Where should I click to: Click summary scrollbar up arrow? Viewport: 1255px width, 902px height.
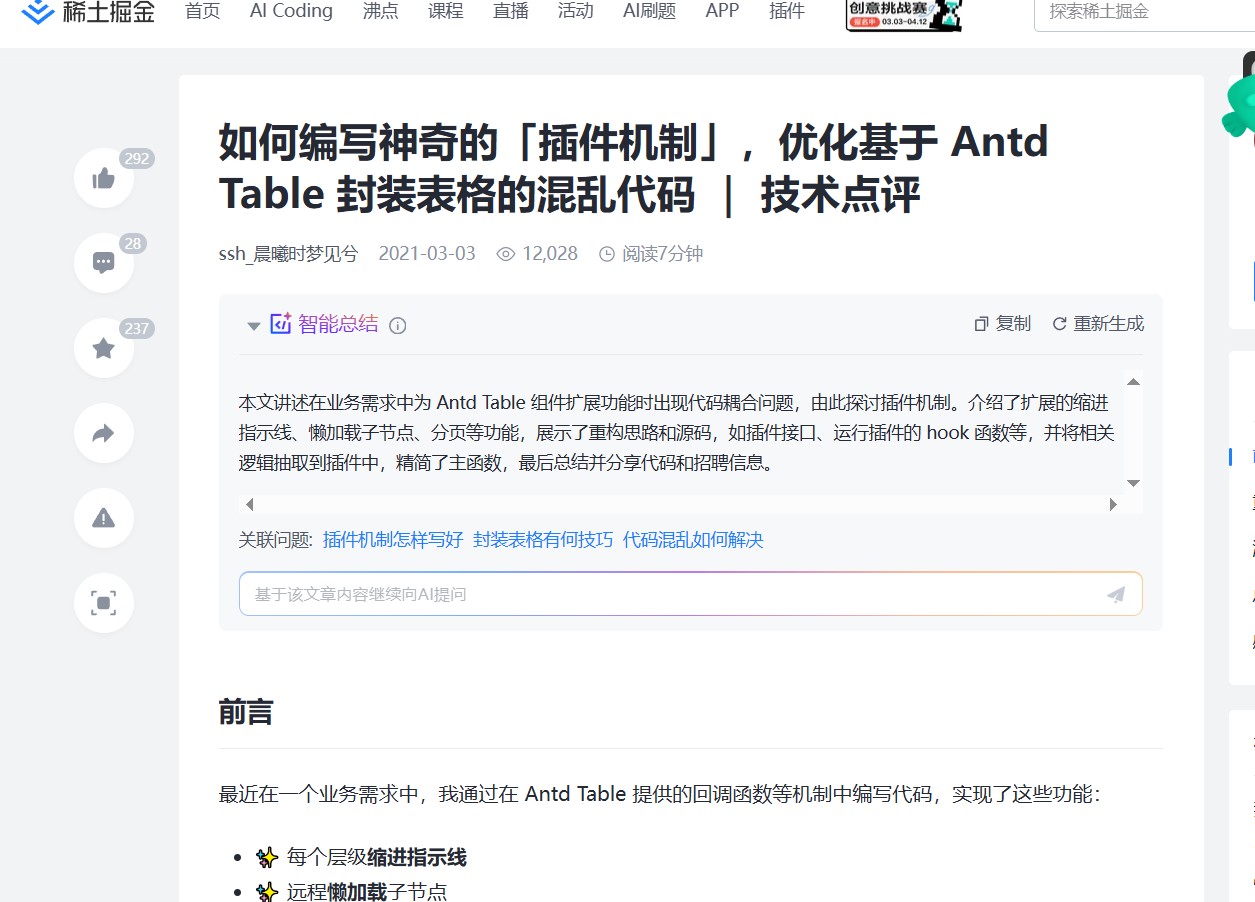pyautogui.click(x=1133, y=381)
